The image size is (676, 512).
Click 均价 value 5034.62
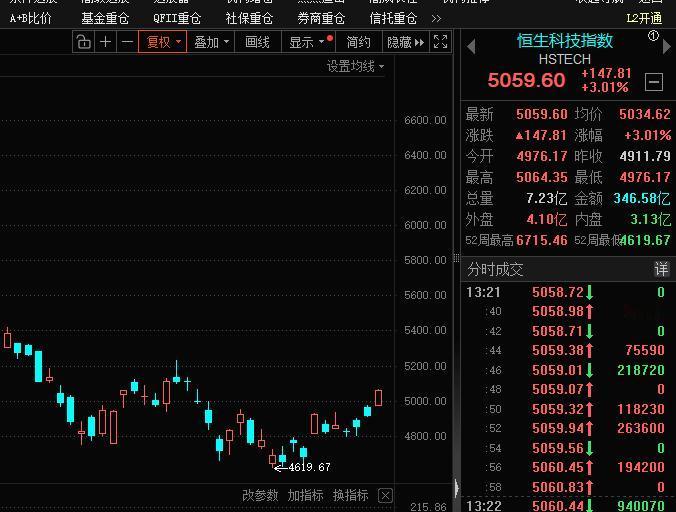click(645, 114)
